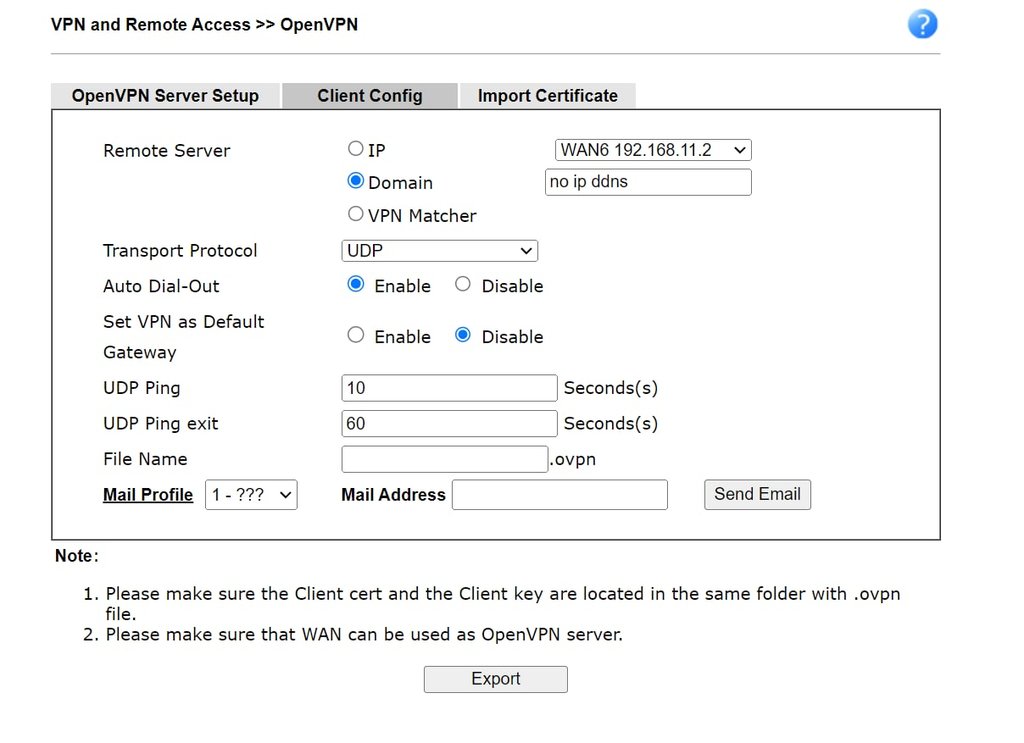
Task: Select the Client Config tab
Action: click(370, 96)
